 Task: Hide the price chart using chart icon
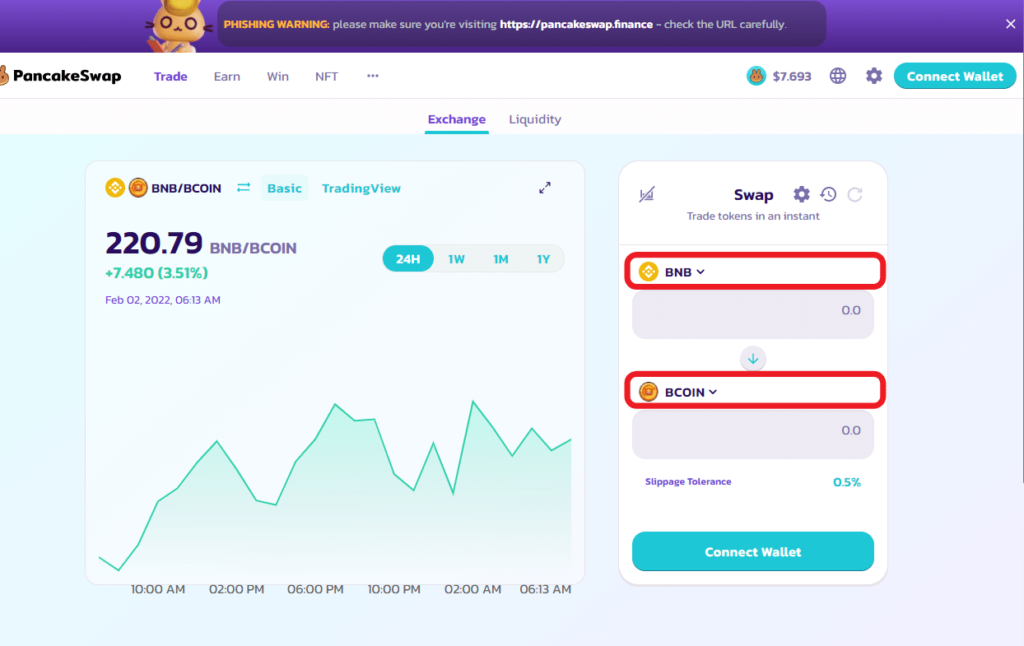tap(647, 195)
